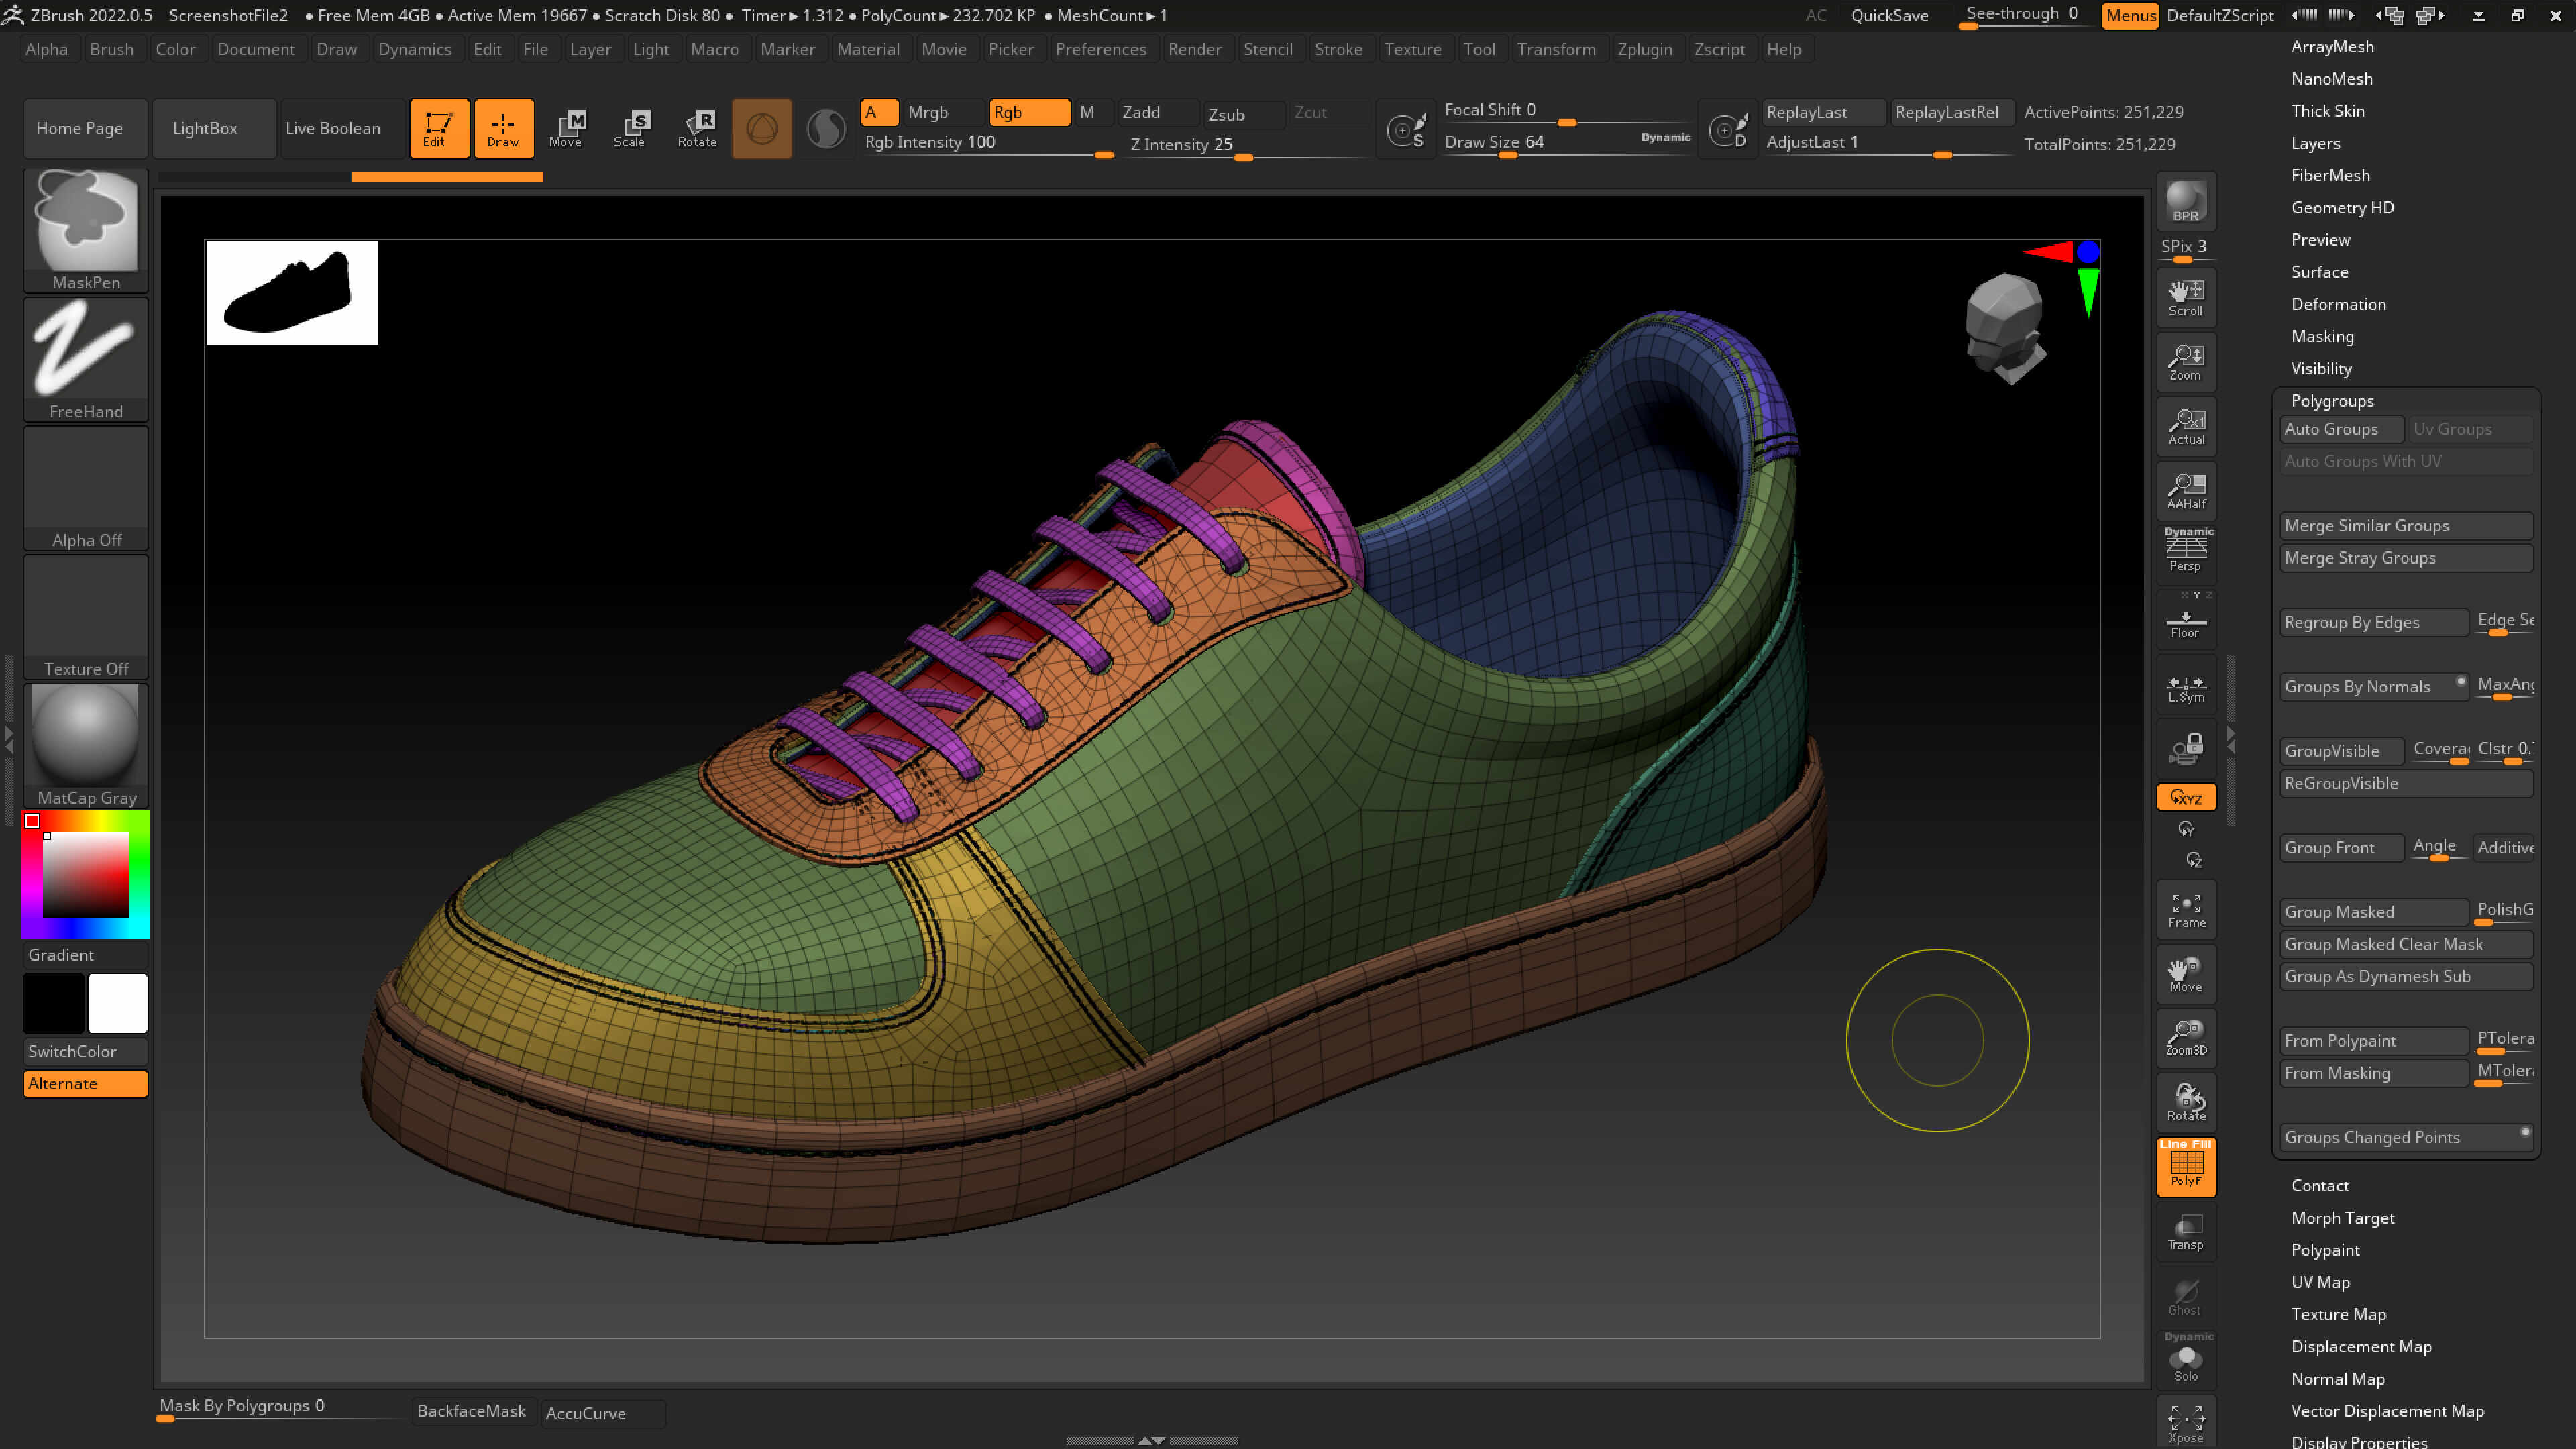The width and height of the screenshot is (2576, 1449).
Task: Open the MaskPen brush picker
Action: coord(86,231)
